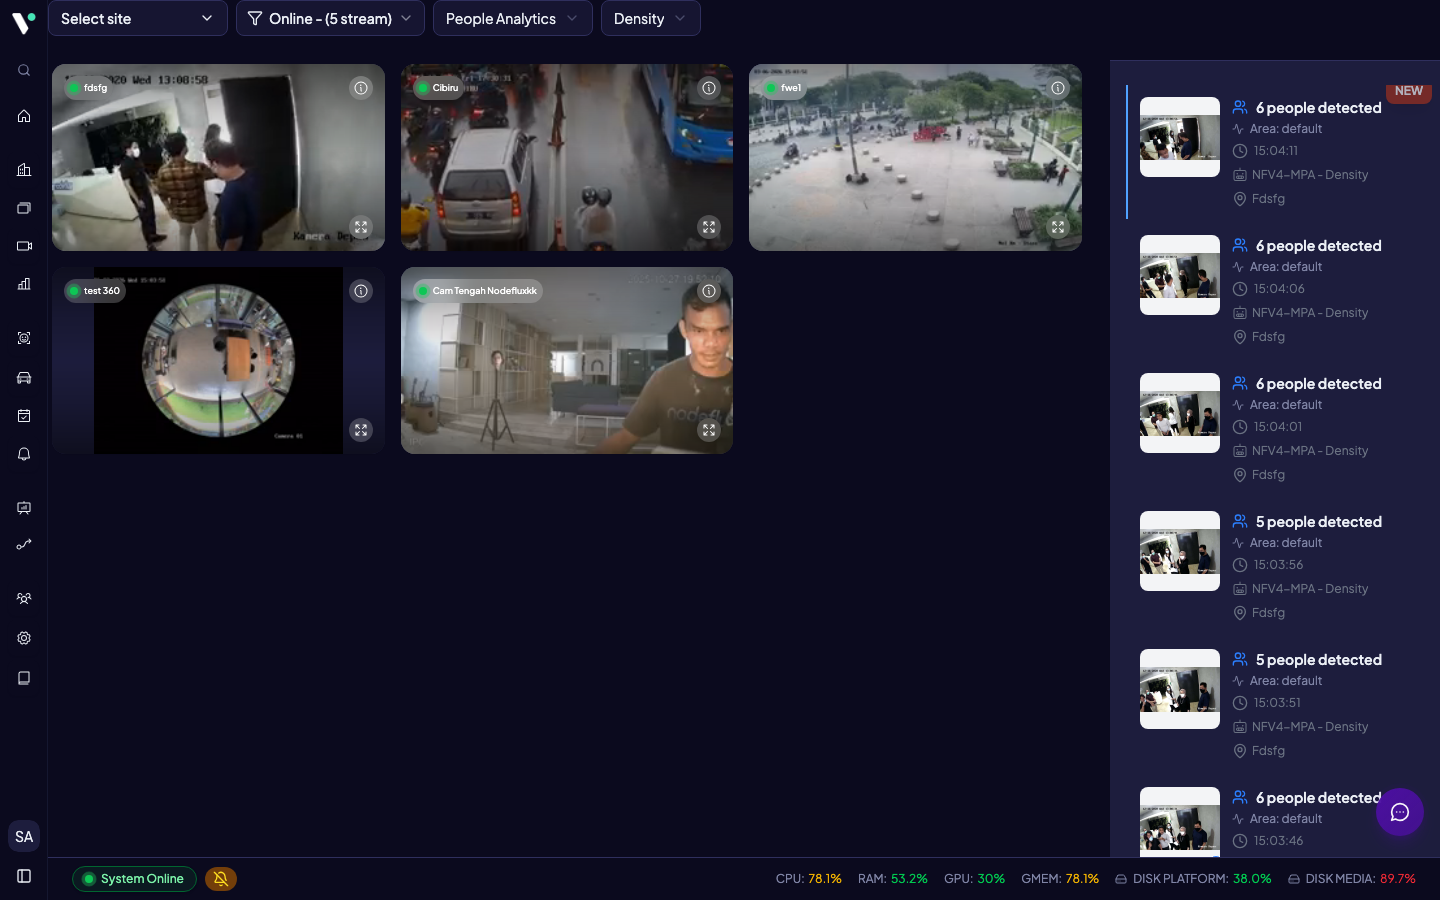The height and width of the screenshot is (900, 1440).
Task: Click 'NFV4-MPA - Density' on the 15:04:11 event
Action: (x=1310, y=175)
